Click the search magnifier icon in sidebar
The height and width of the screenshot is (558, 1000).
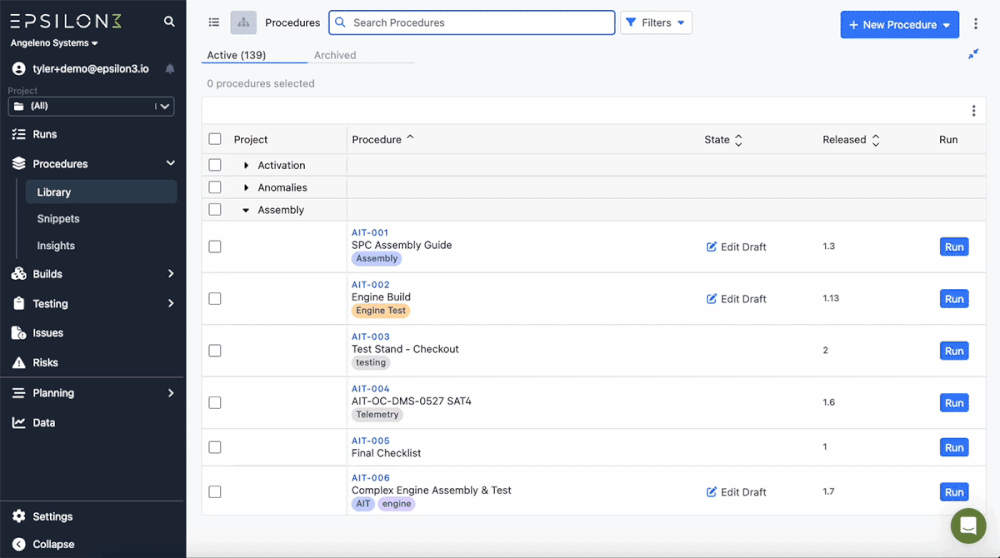[x=169, y=21]
